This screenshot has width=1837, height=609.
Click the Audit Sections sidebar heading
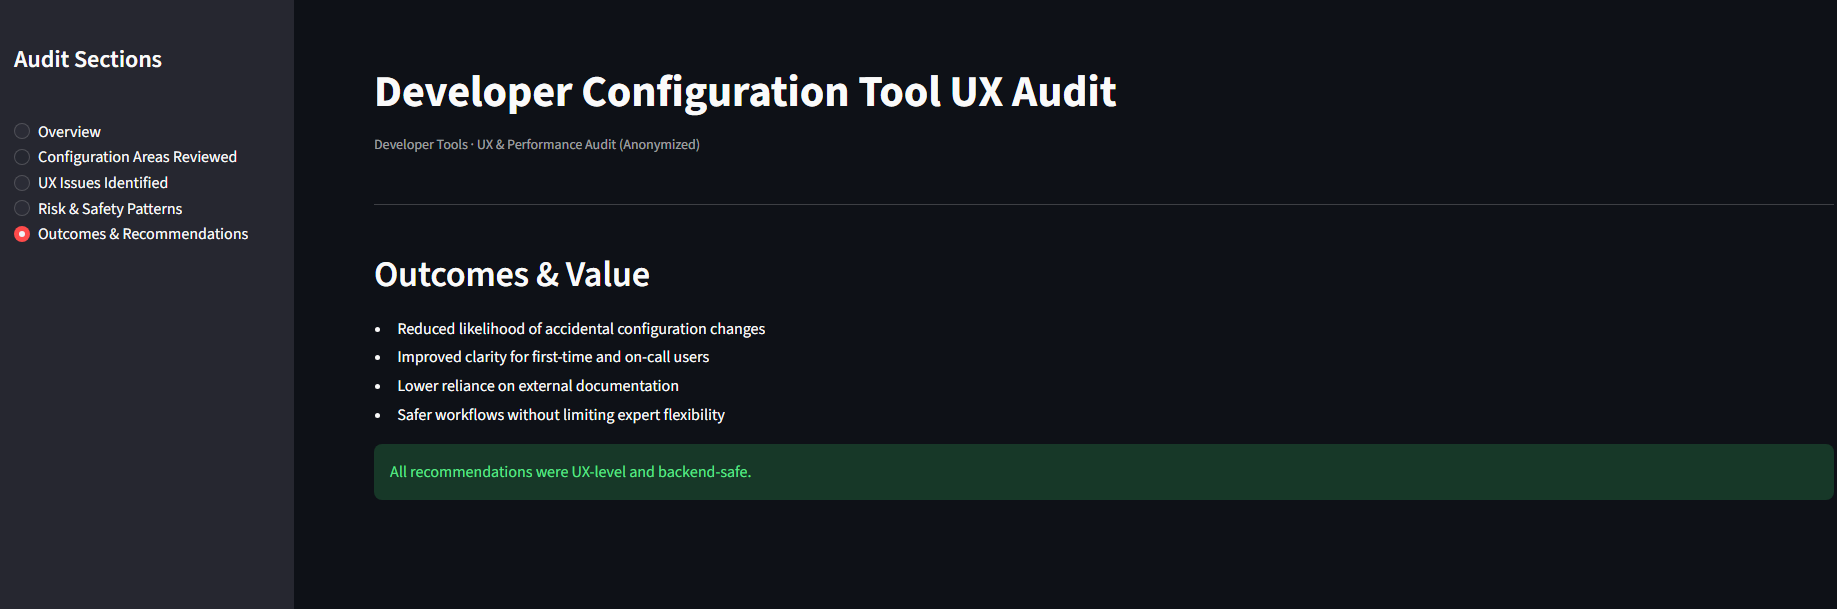(x=88, y=60)
